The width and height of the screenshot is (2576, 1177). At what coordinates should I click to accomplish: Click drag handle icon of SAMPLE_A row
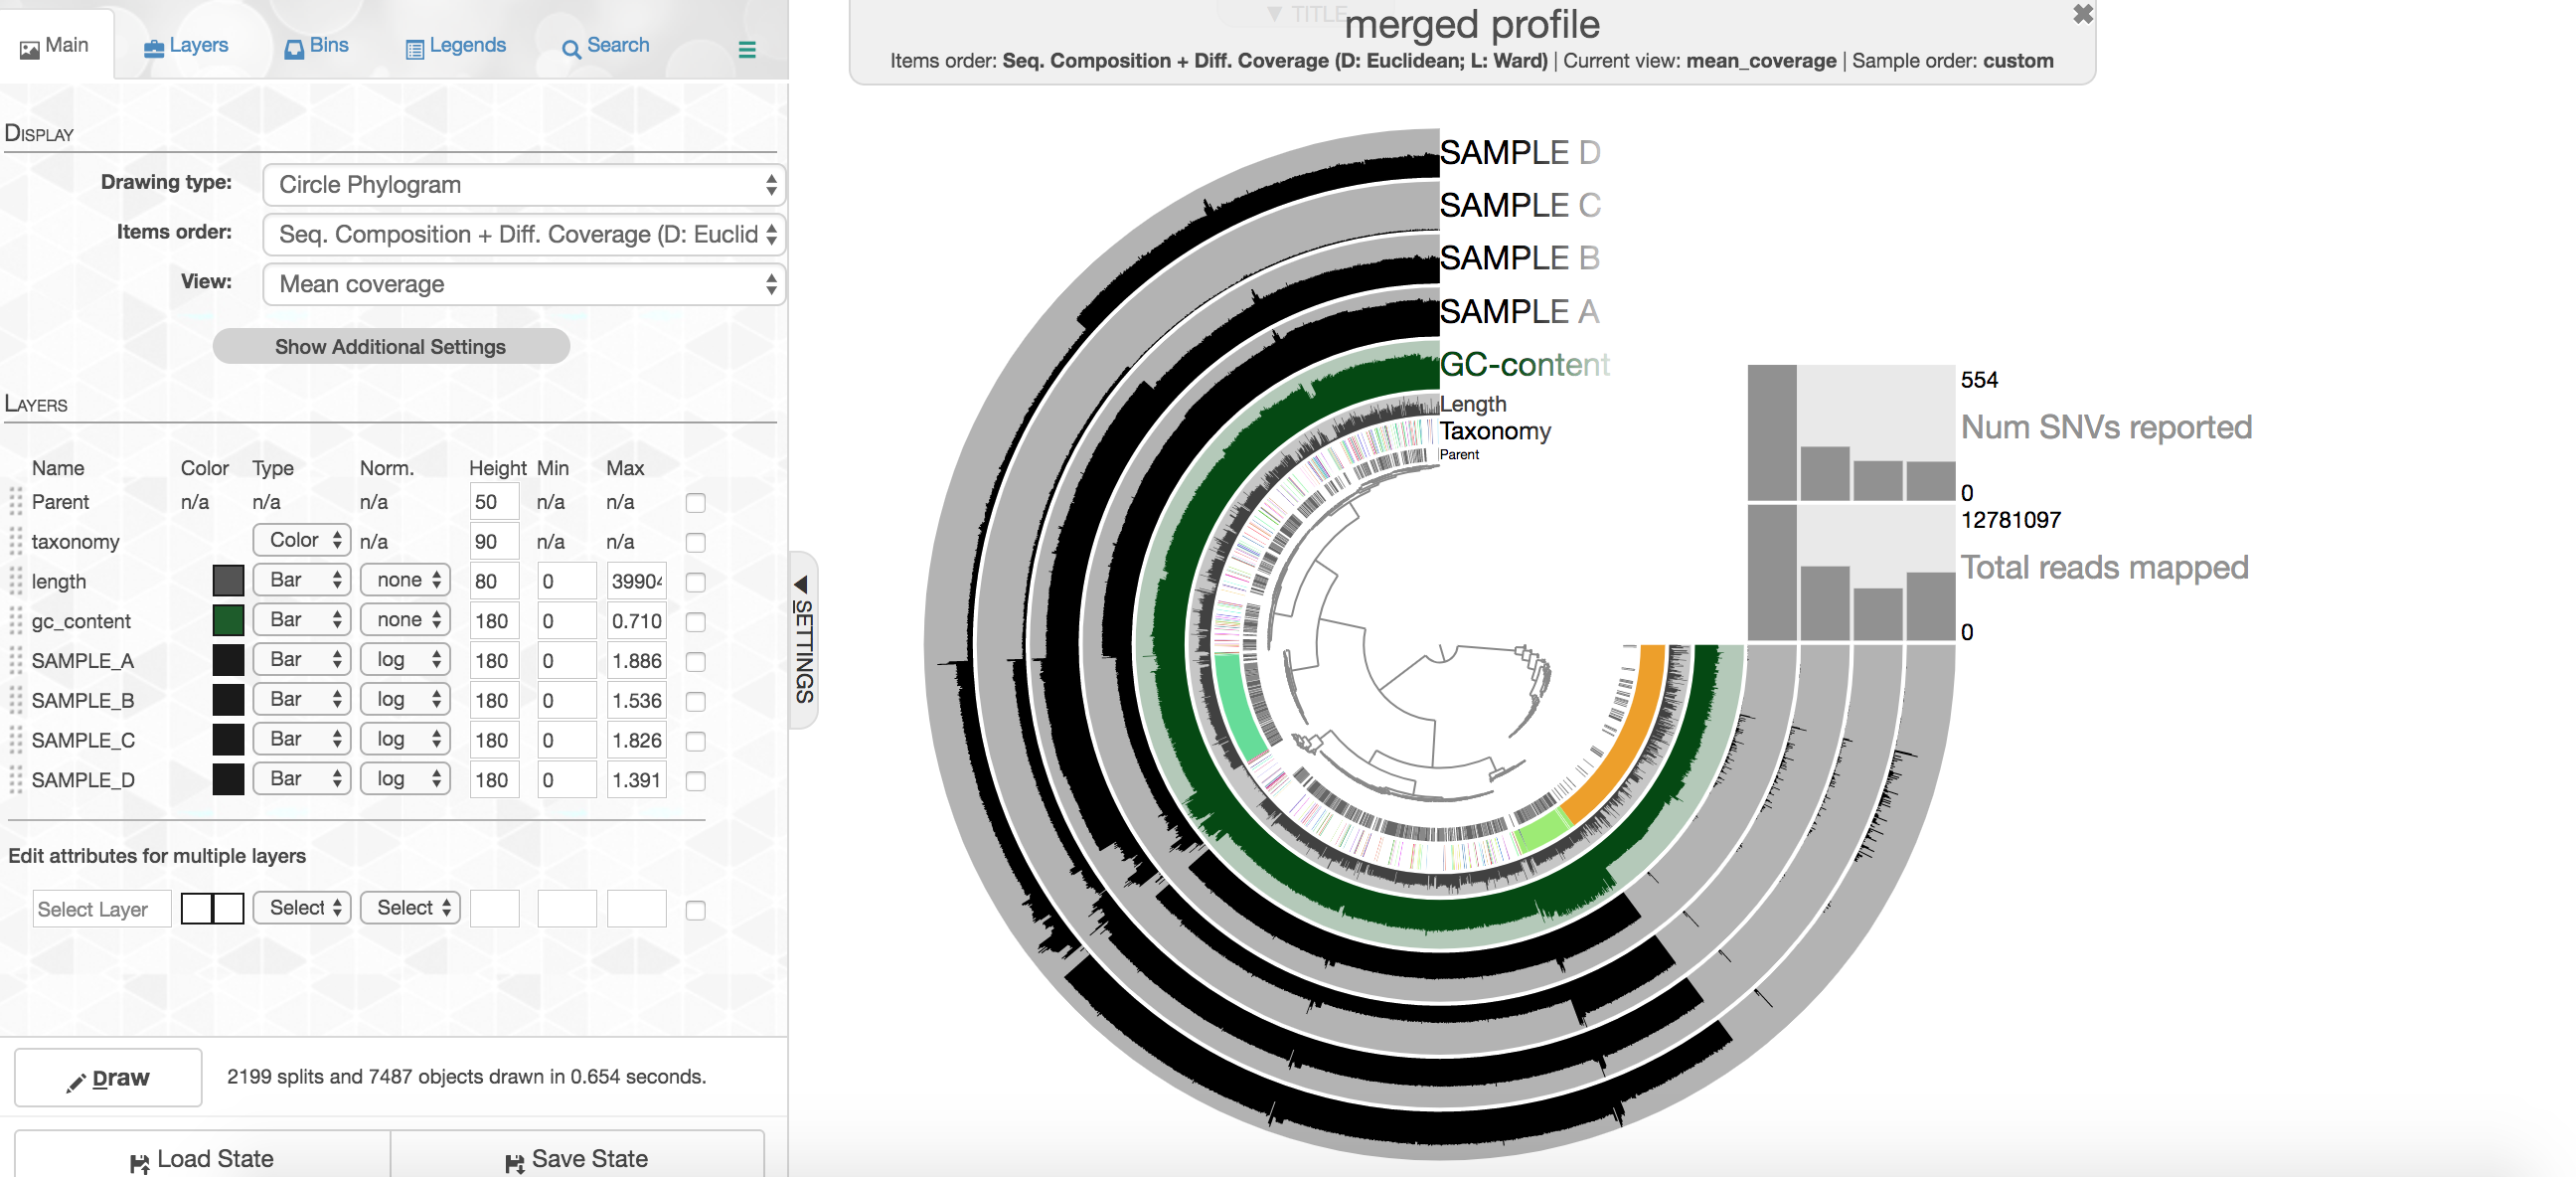16,660
